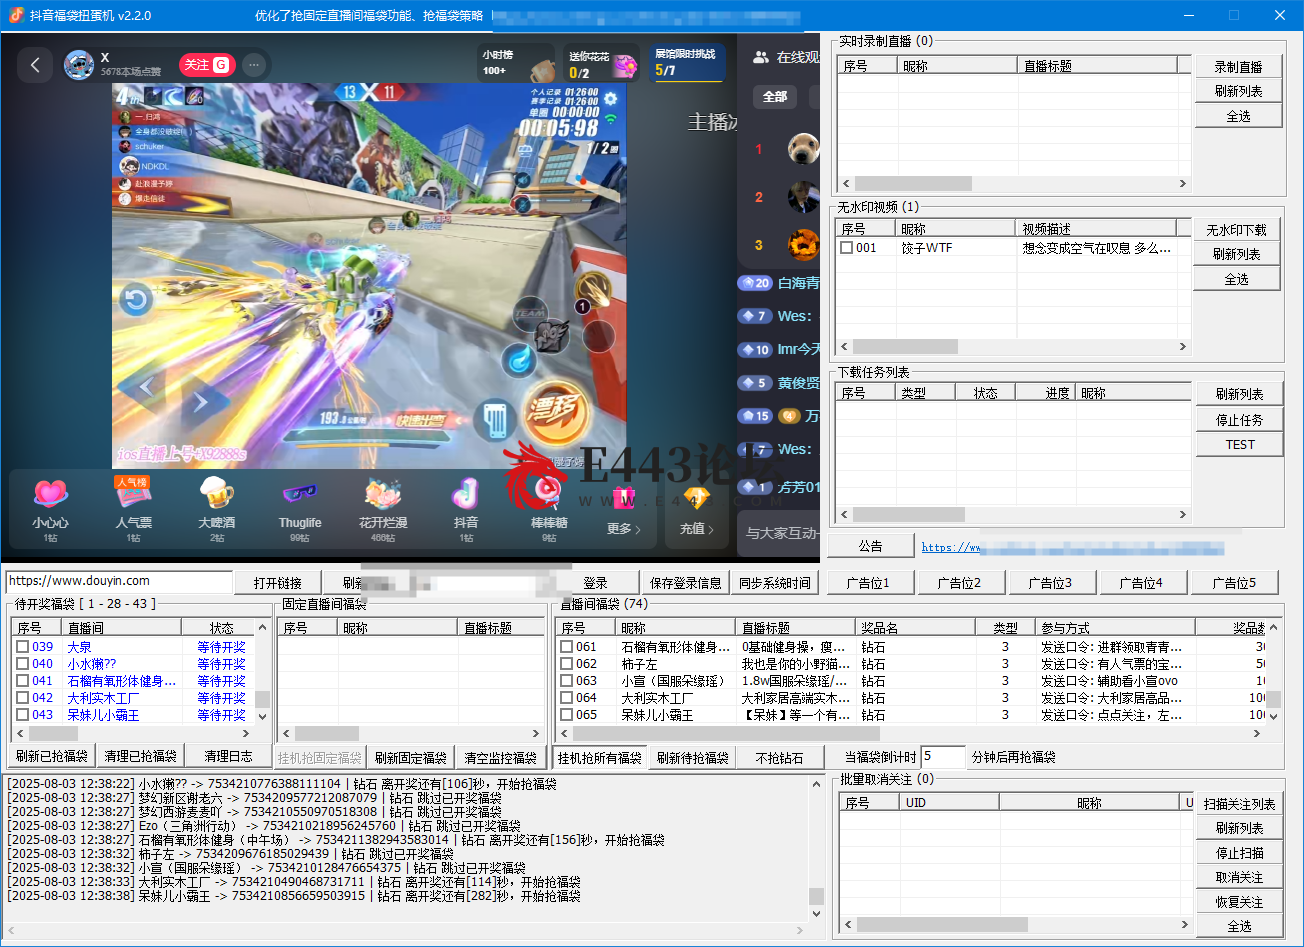
Task: Click the 无水印下载 button
Action: pyautogui.click(x=1237, y=230)
